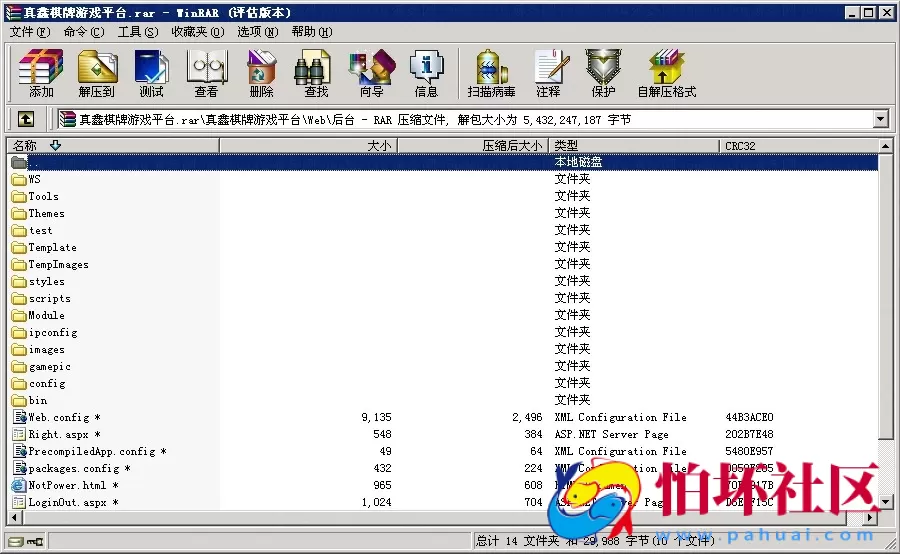Click the Extract To (解压到) icon
The width and height of the screenshot is (900, 554).
(x=97, y=73)
